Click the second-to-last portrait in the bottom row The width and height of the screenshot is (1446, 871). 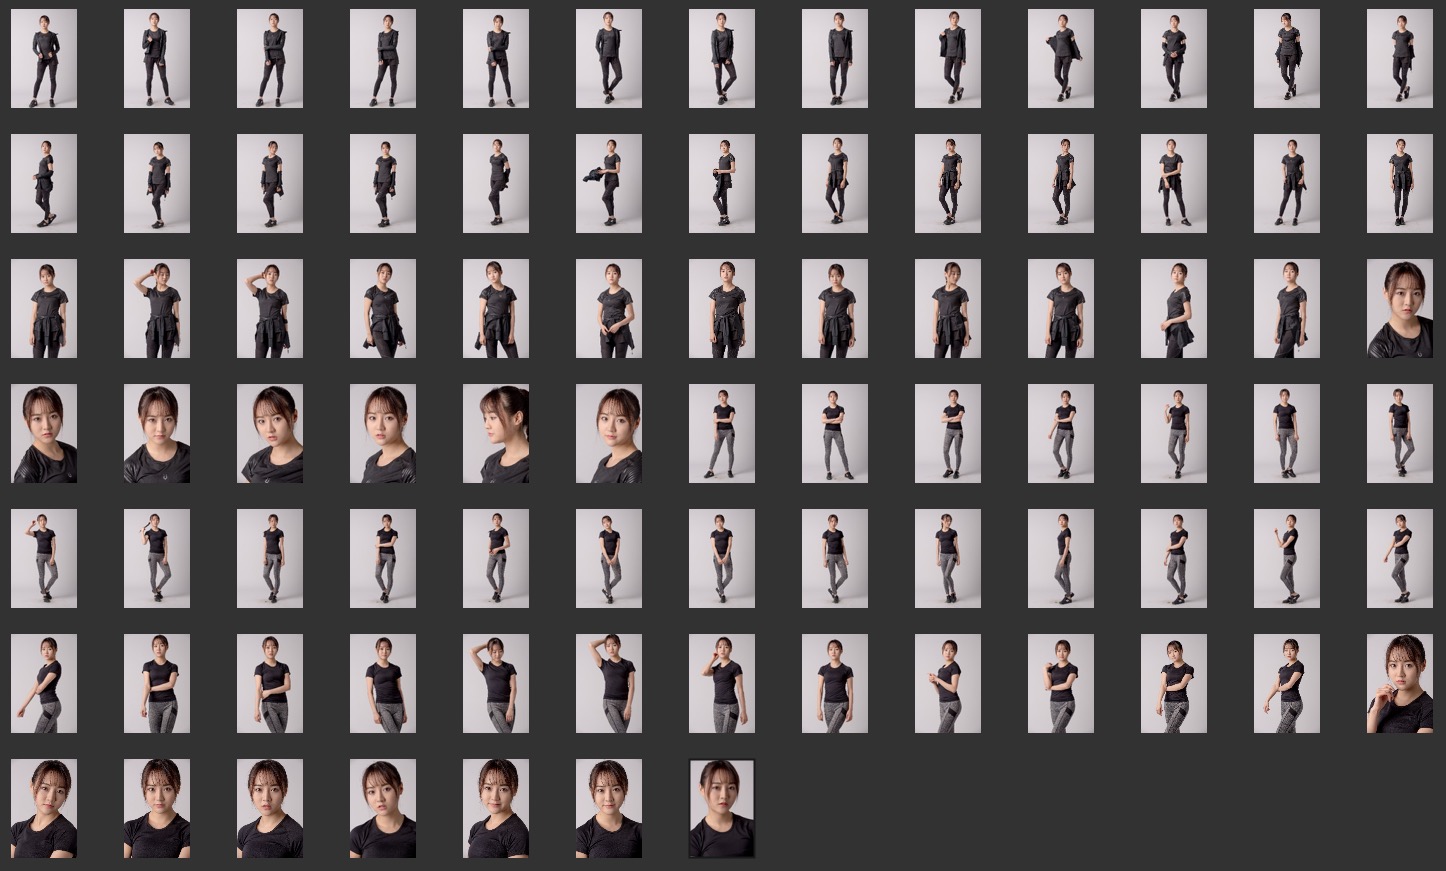point(609,809)
